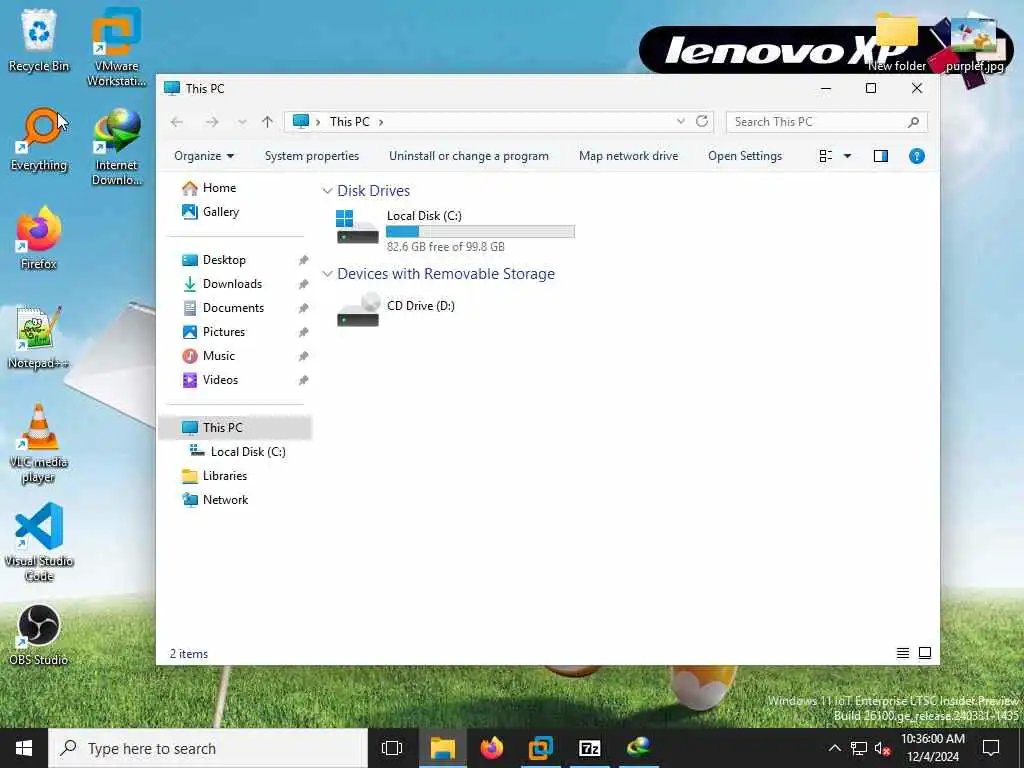Screen dimensions: 1024x768
Task: Open the Recycle Bin desktop icon
Action: pos(39,40)
